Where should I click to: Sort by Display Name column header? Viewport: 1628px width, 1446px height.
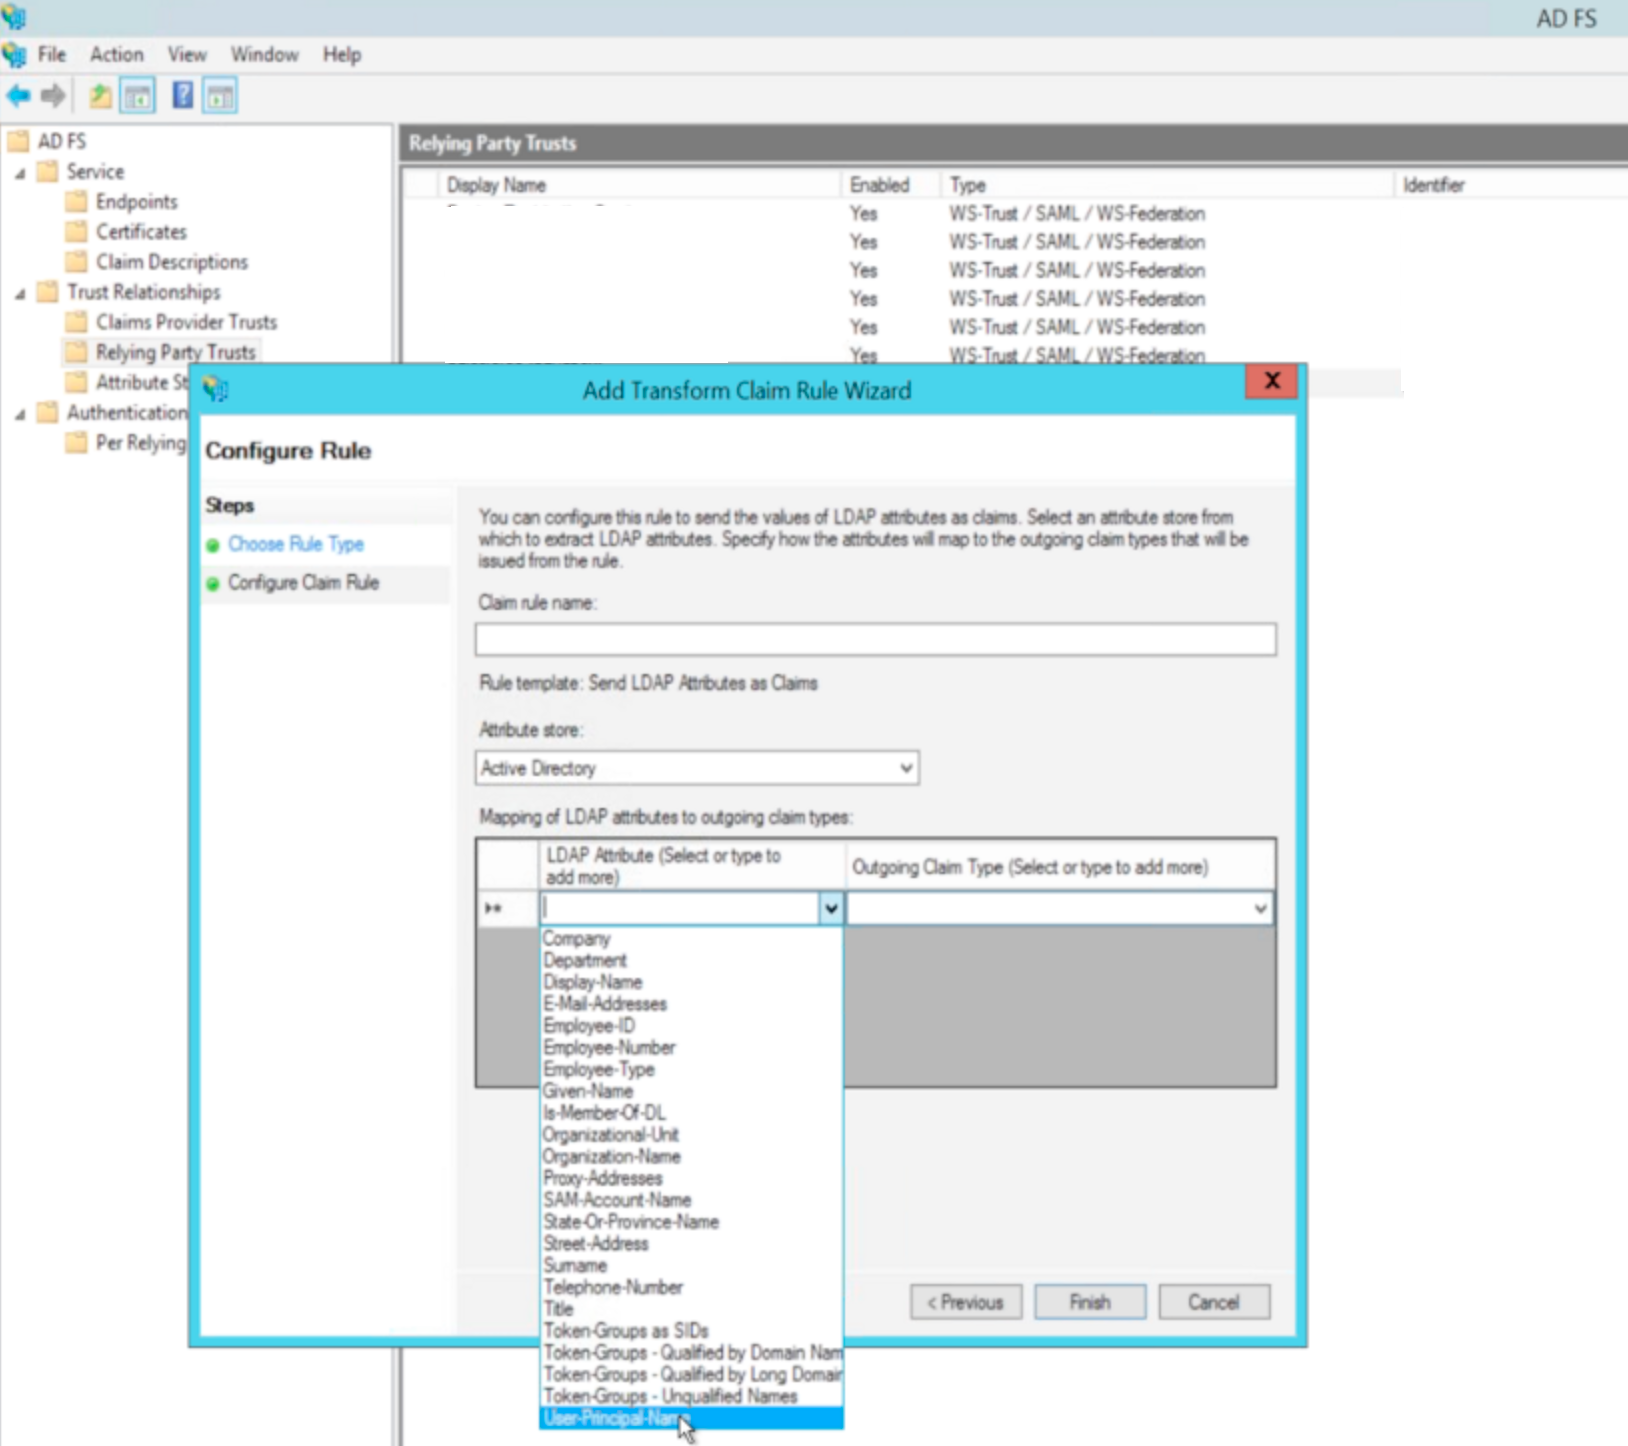tap(640, 185)
